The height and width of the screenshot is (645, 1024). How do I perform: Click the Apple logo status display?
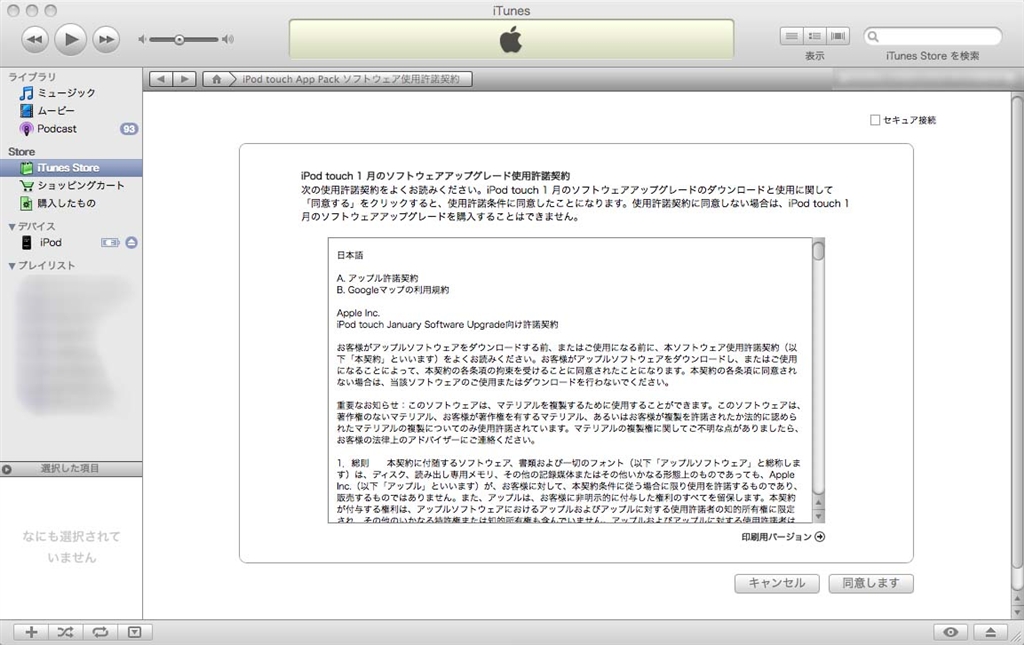click(511, 39)
